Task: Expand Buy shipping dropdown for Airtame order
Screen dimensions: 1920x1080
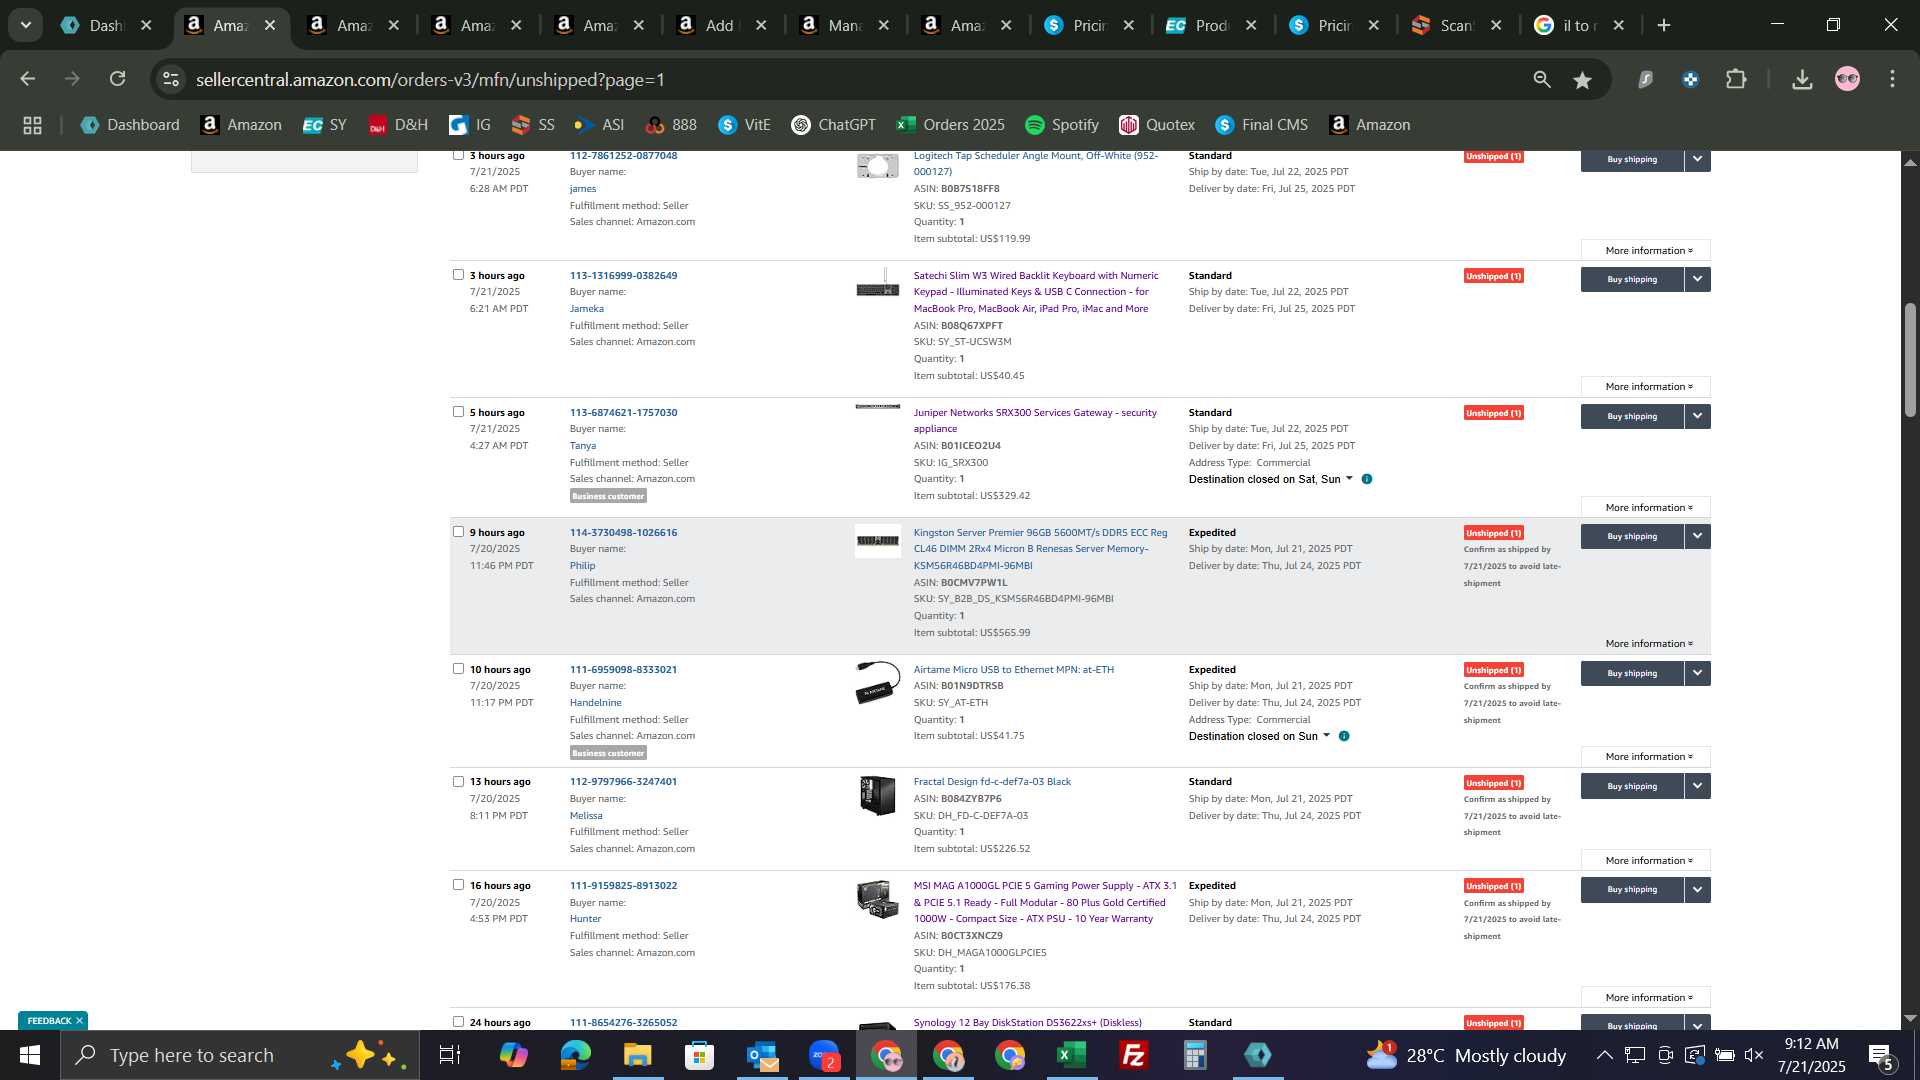Action: pos(1697,673)
